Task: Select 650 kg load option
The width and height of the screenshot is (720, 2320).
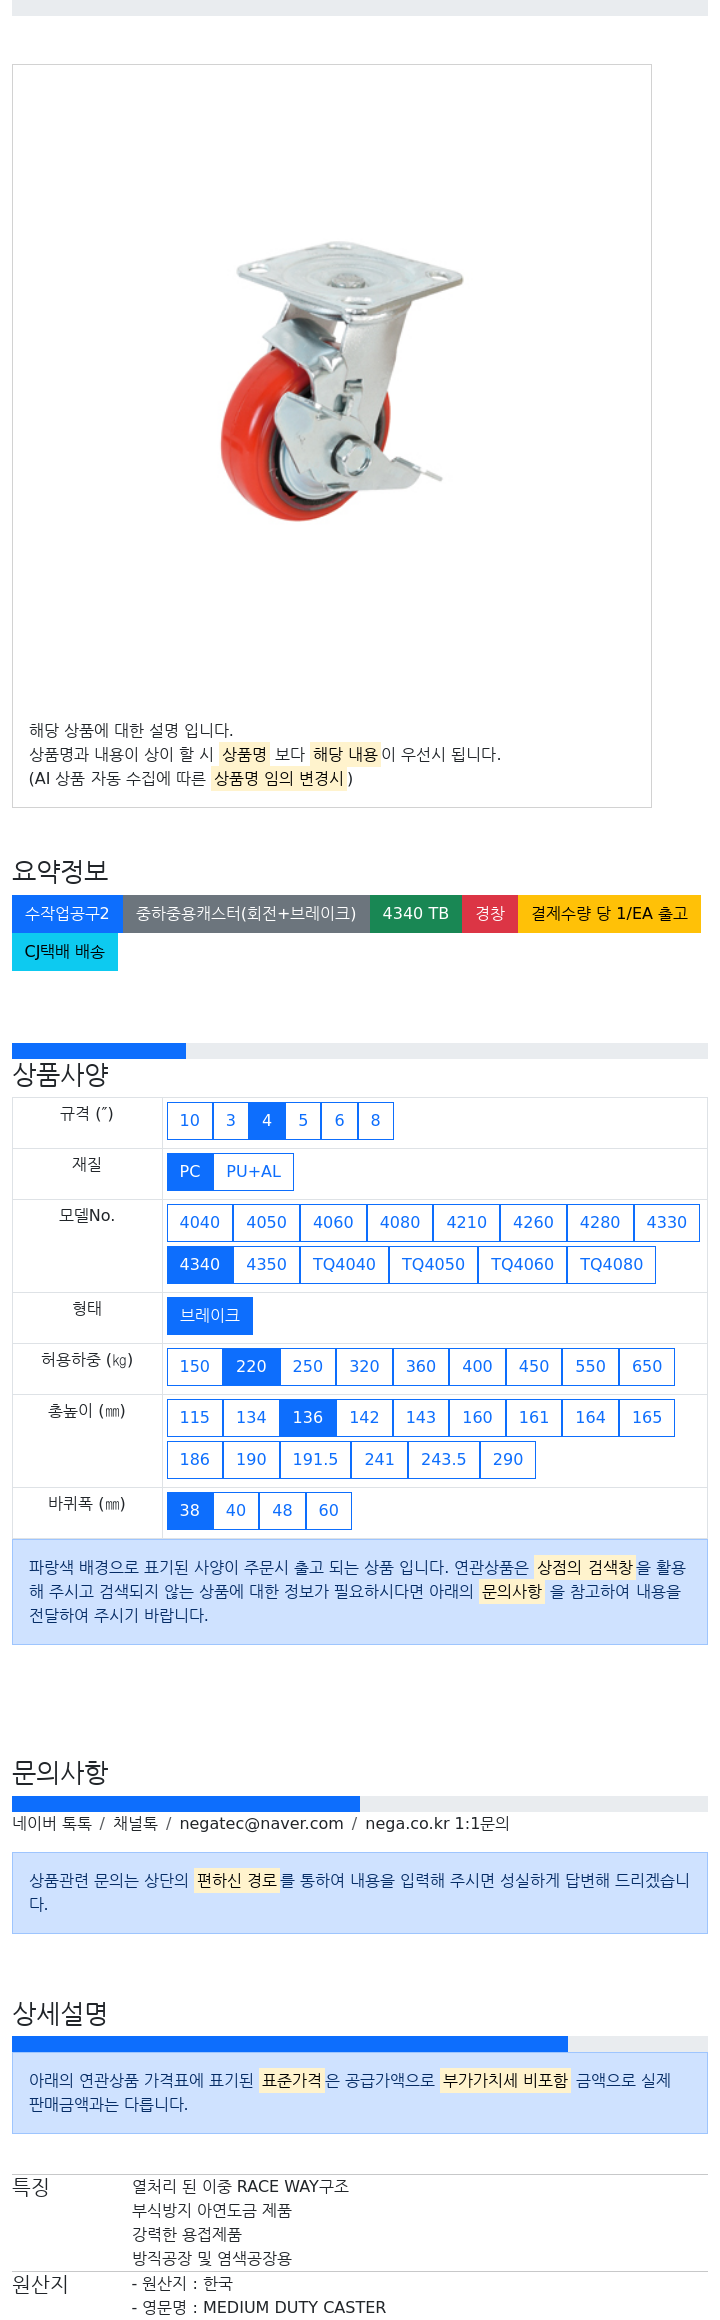Action: coord(647,1367)
